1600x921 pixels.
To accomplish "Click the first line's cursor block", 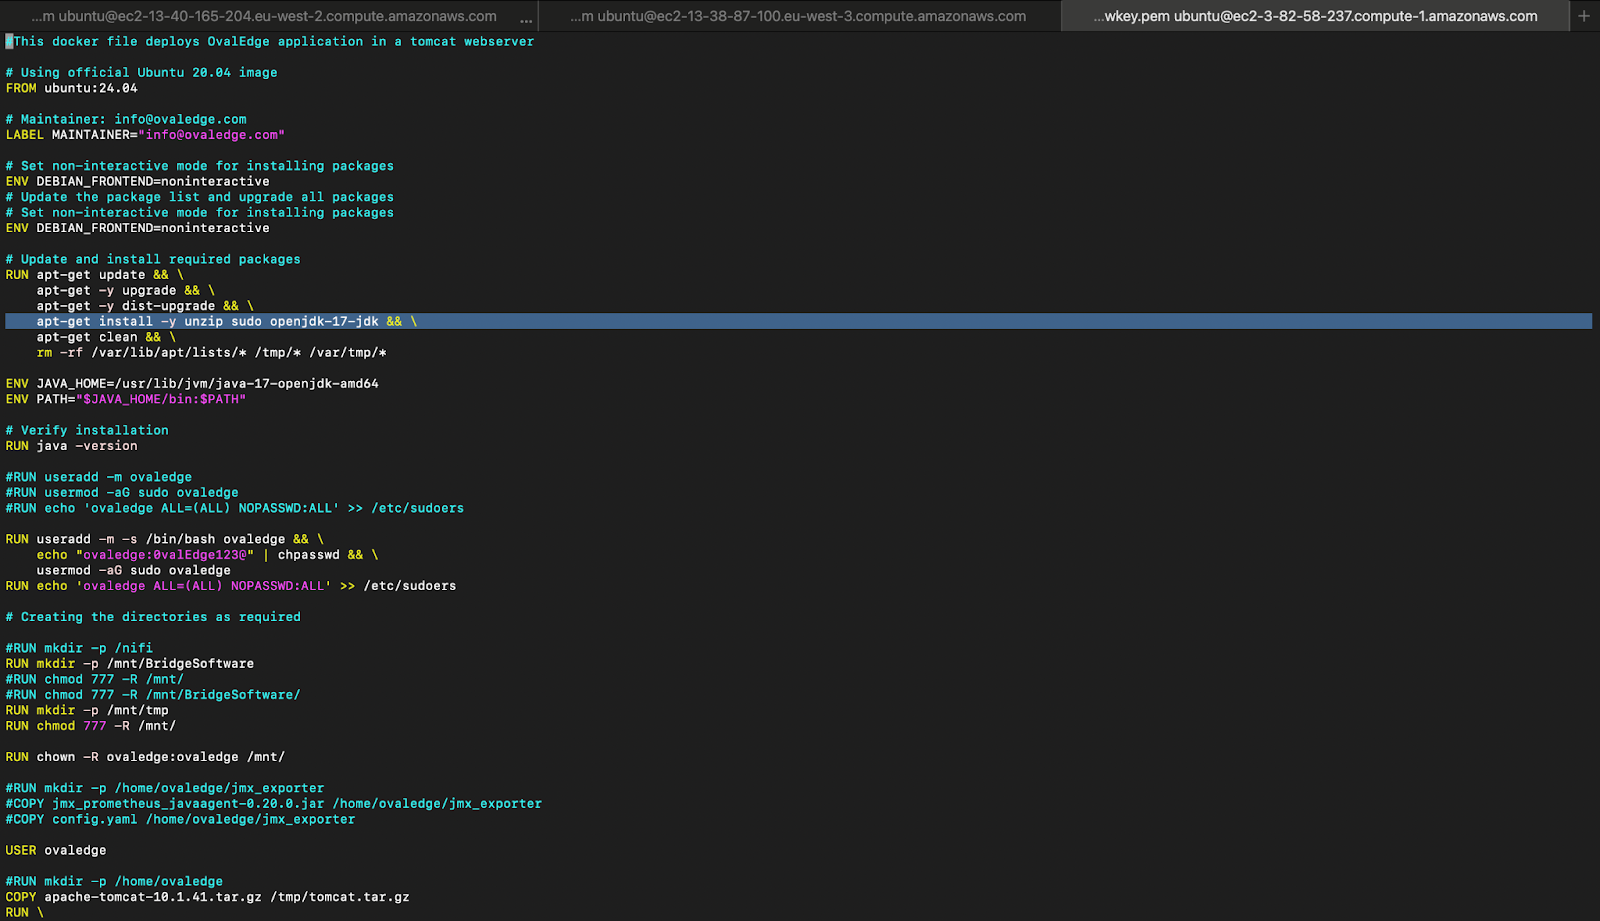I will [9, 42].
